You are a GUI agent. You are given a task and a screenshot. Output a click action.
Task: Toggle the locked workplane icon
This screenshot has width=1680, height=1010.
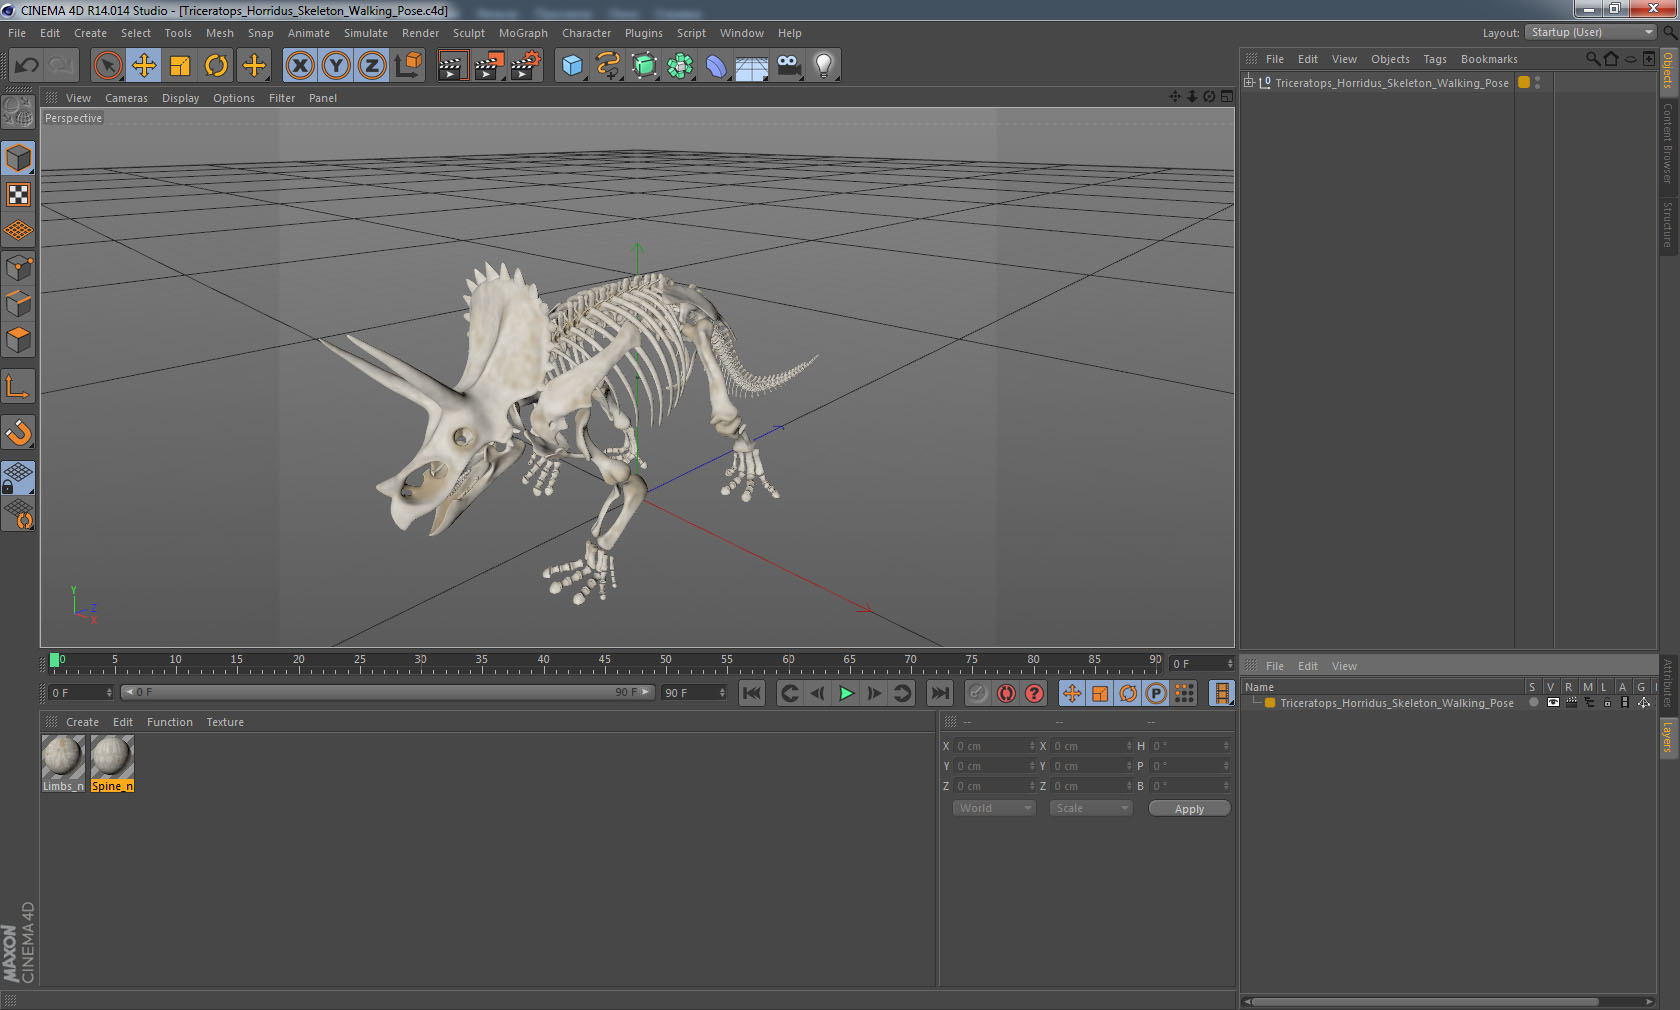coord(19,477)
